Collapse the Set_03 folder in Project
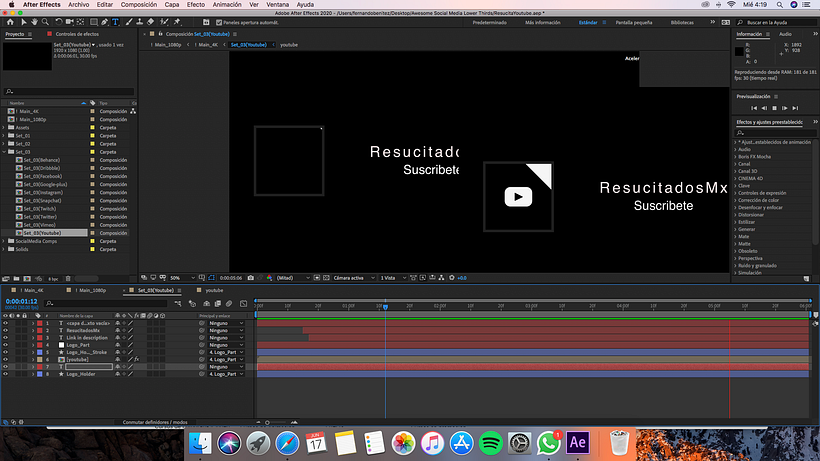 pyautogui.click(x=4, y=152)
